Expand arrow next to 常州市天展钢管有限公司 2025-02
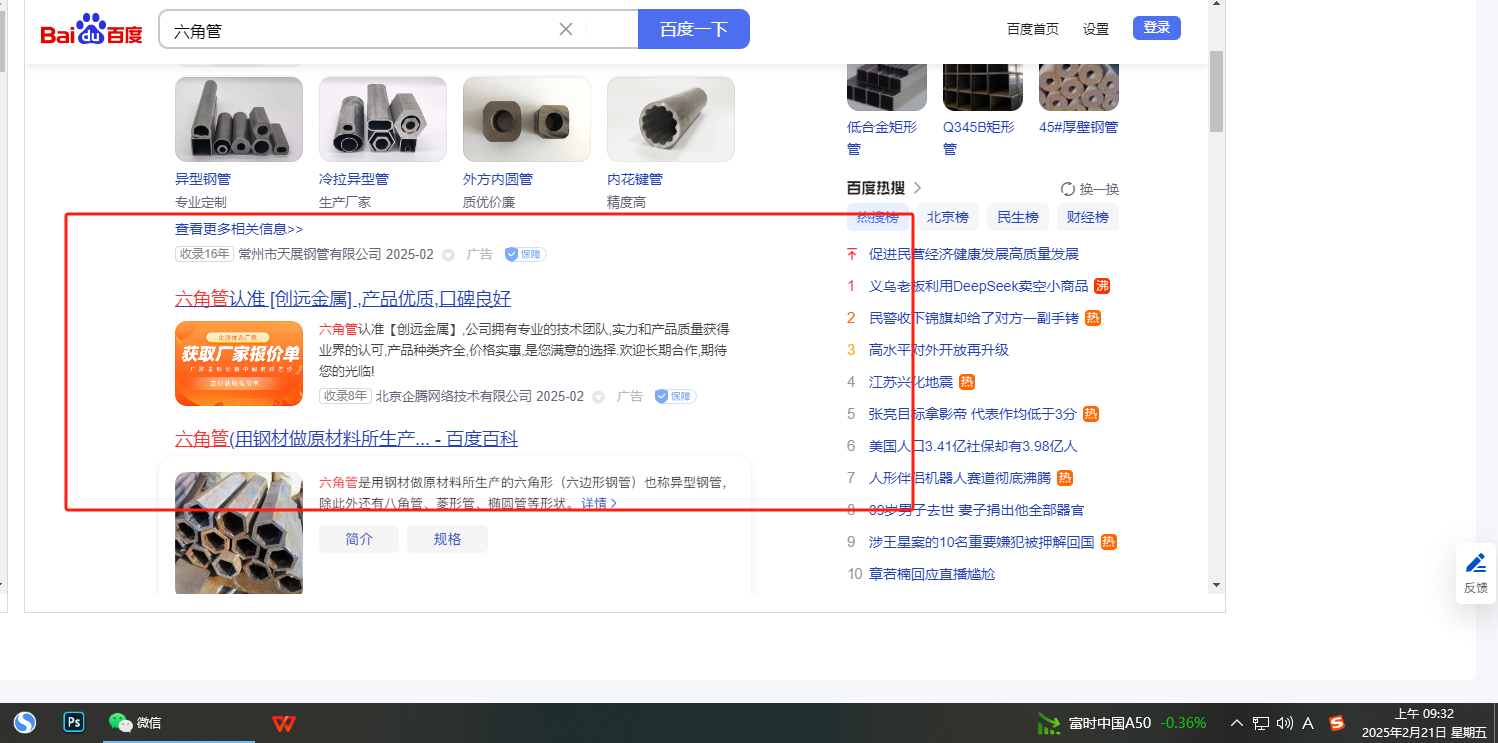Viewport: 1498px width, 743px height. [448, 255]
